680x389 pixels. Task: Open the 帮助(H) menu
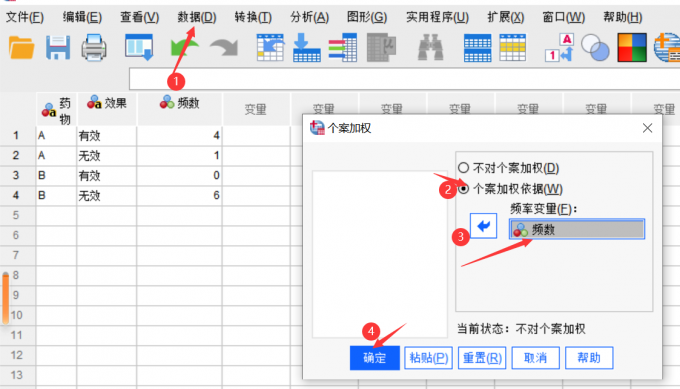(x=623, y=17)
